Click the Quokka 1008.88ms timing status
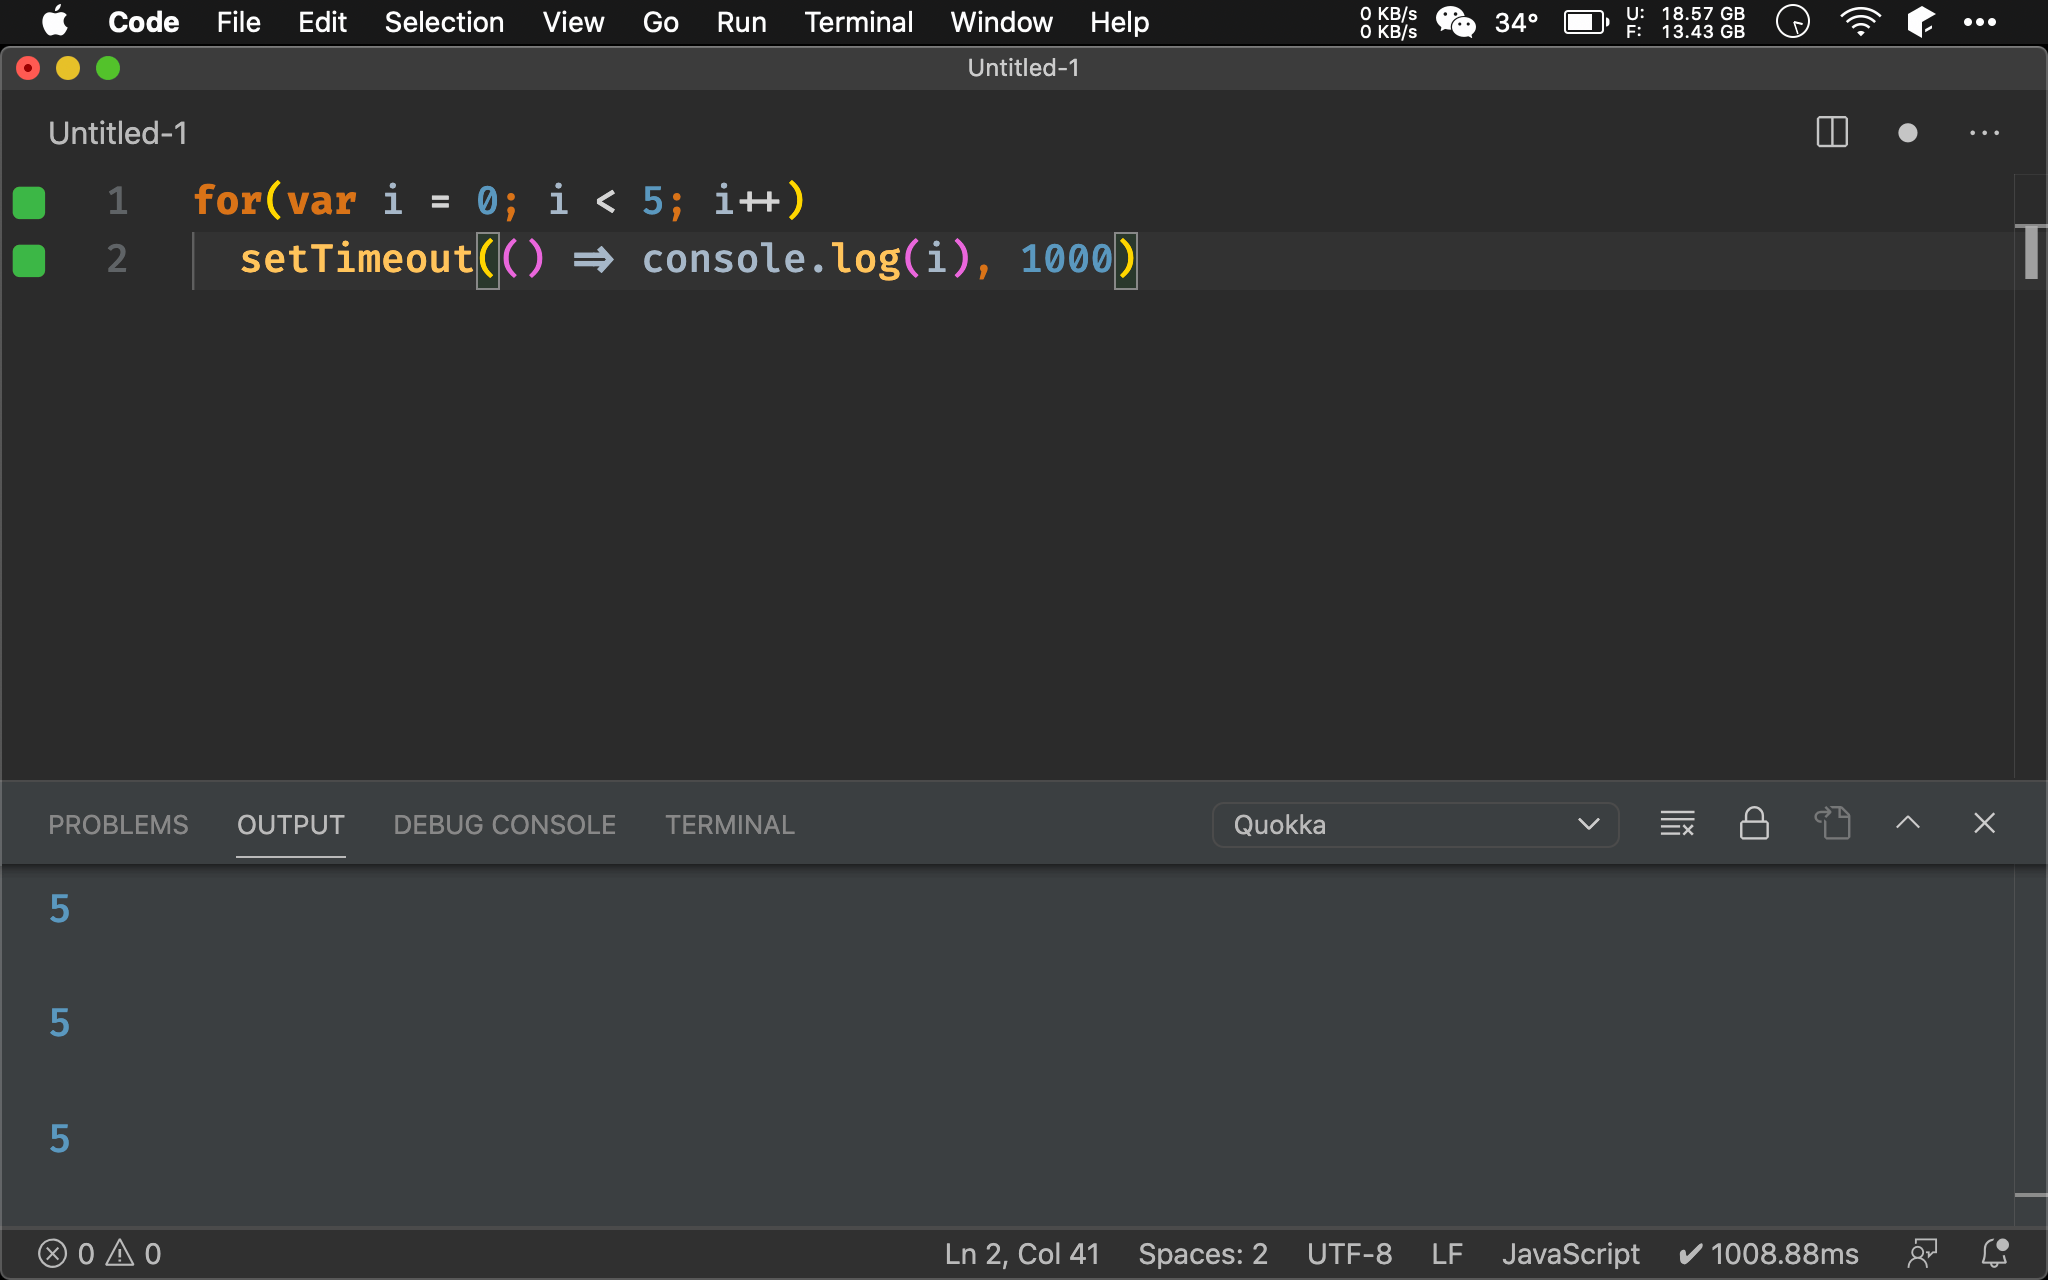 pos(1768,1254)
